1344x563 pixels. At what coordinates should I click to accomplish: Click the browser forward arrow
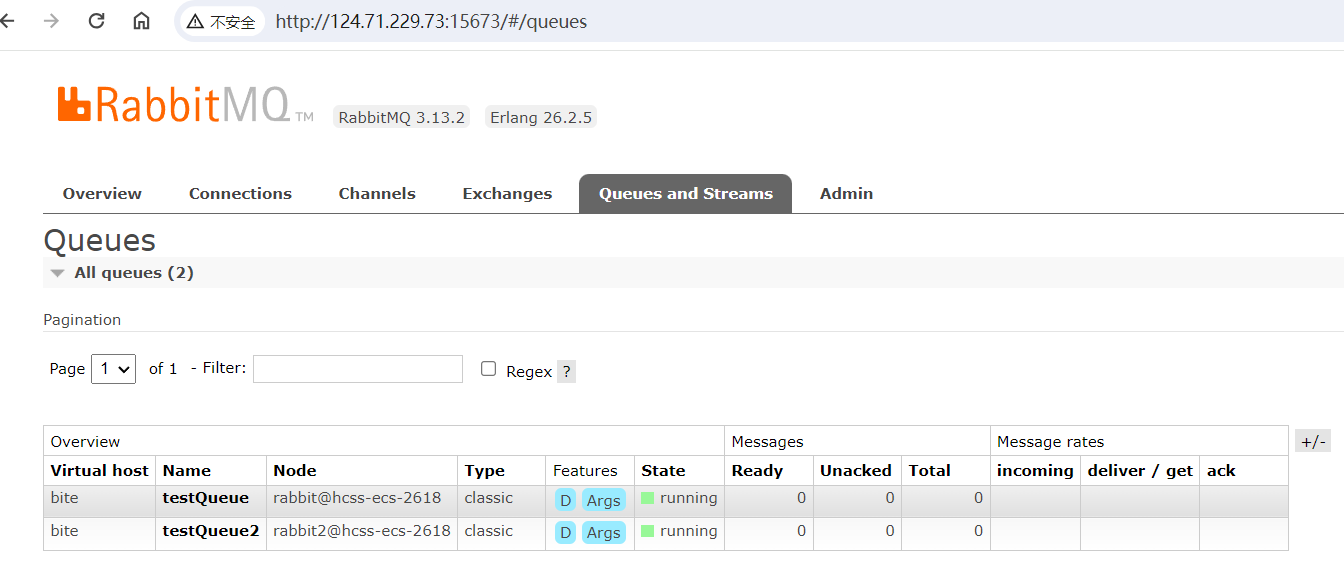point(52,21)
